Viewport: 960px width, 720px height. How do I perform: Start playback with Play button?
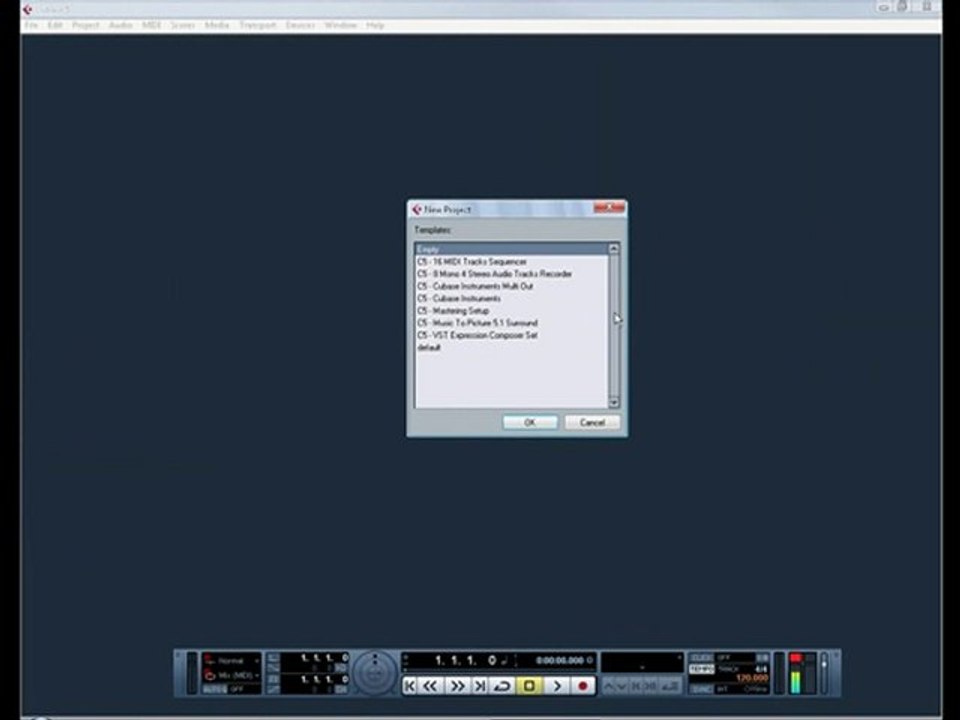(x=557, y=686)
